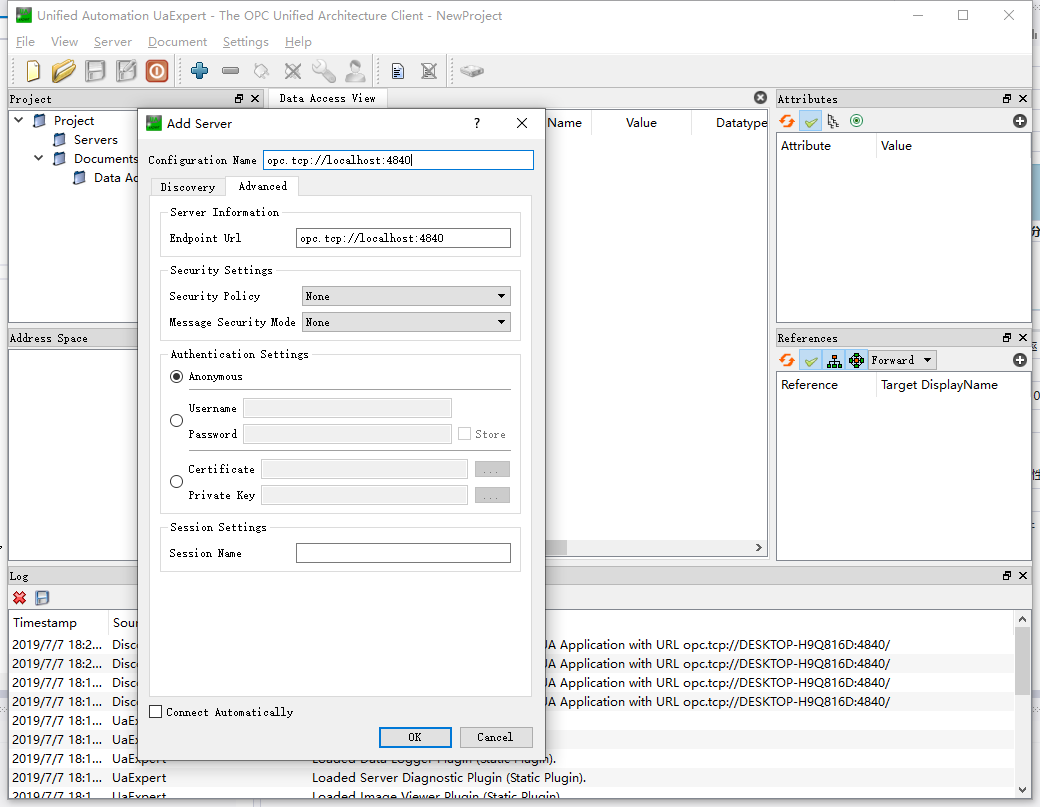Save project with the floppy disk icon
Screen dimensions: 1040x807
(x=96, y=70)
